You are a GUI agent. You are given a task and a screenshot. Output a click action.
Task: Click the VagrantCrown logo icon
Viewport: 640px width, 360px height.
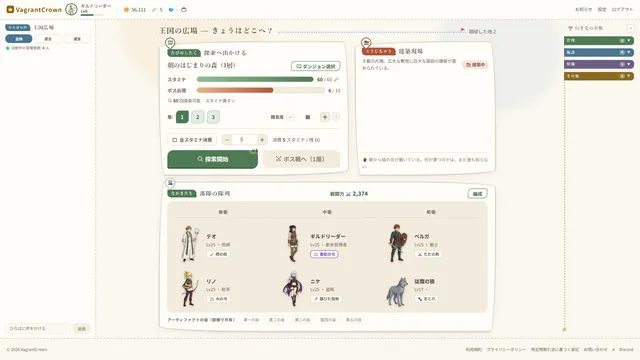click(10, 9)
